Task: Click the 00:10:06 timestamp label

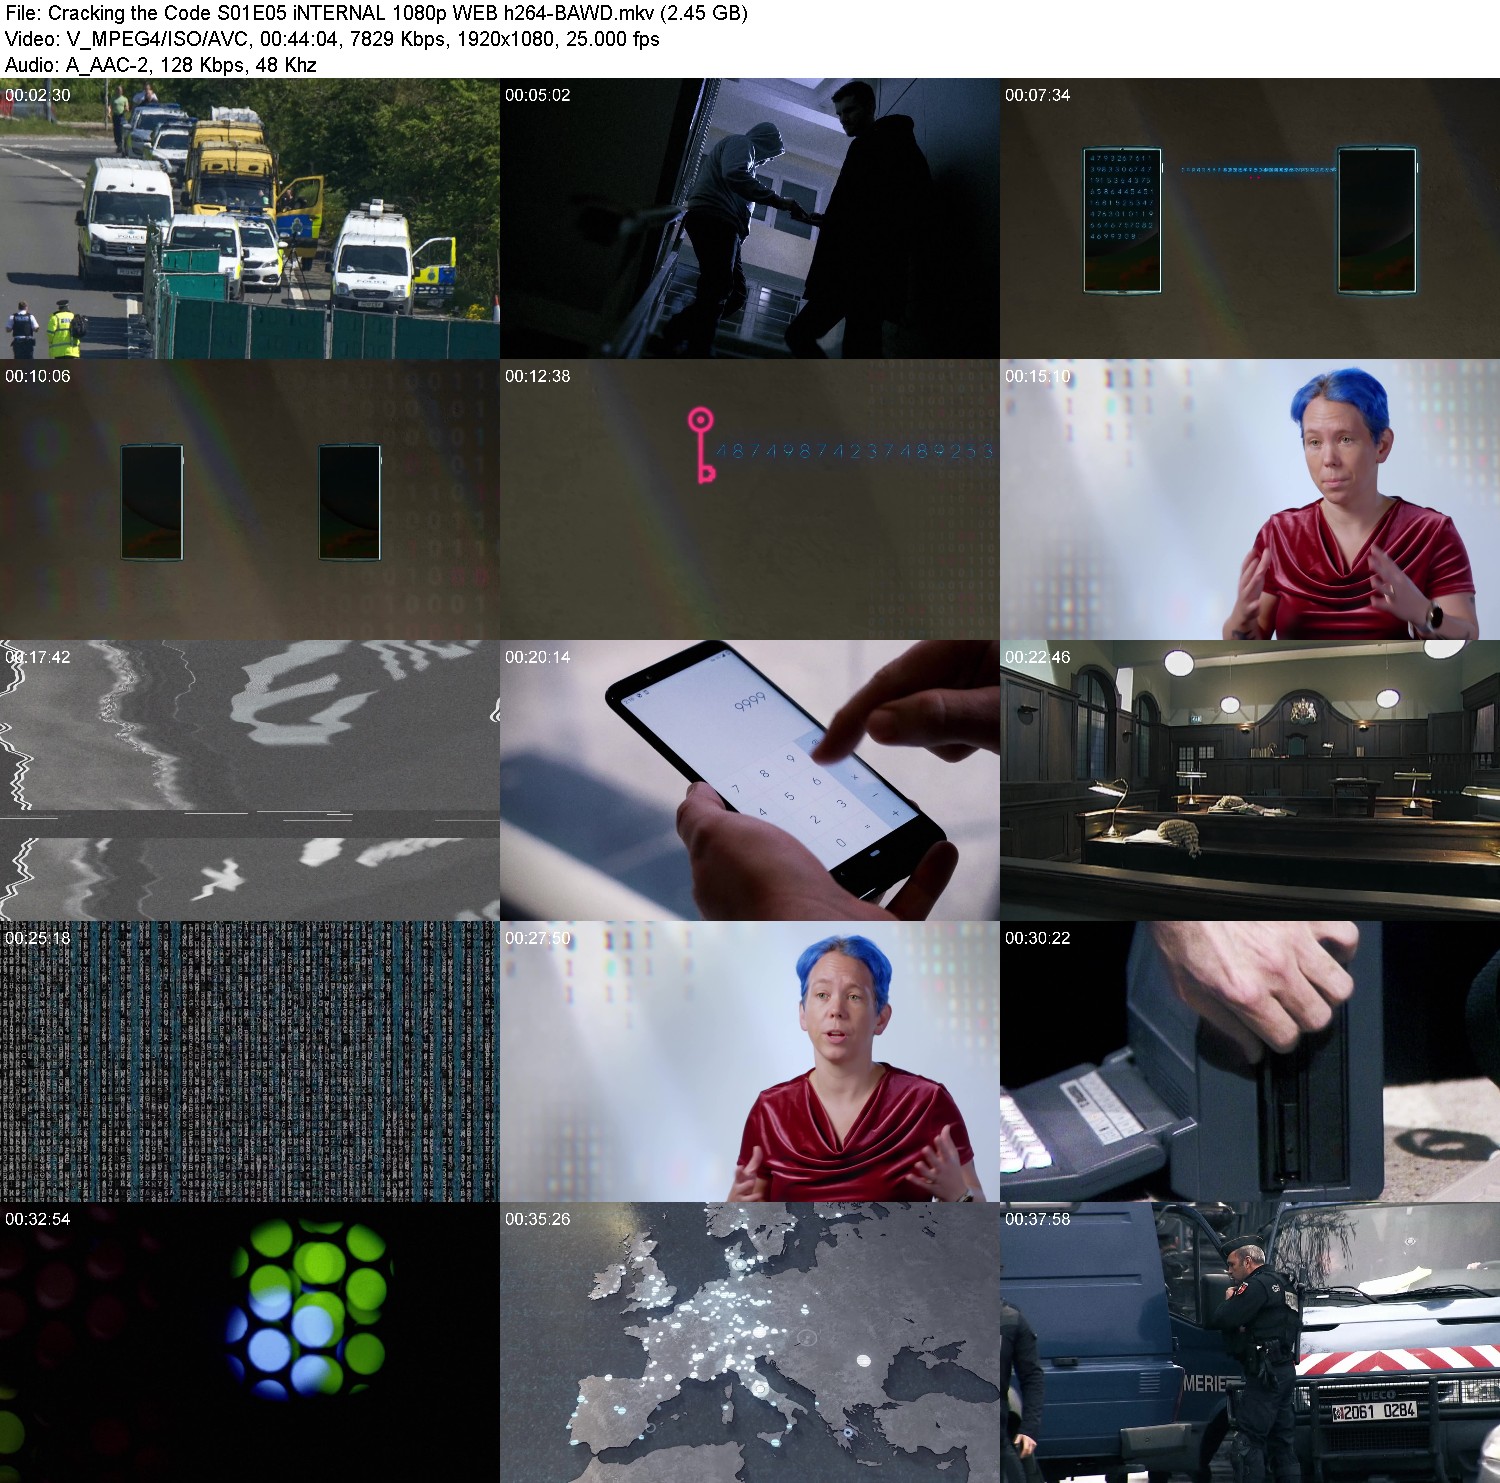Action: point(38,376)
